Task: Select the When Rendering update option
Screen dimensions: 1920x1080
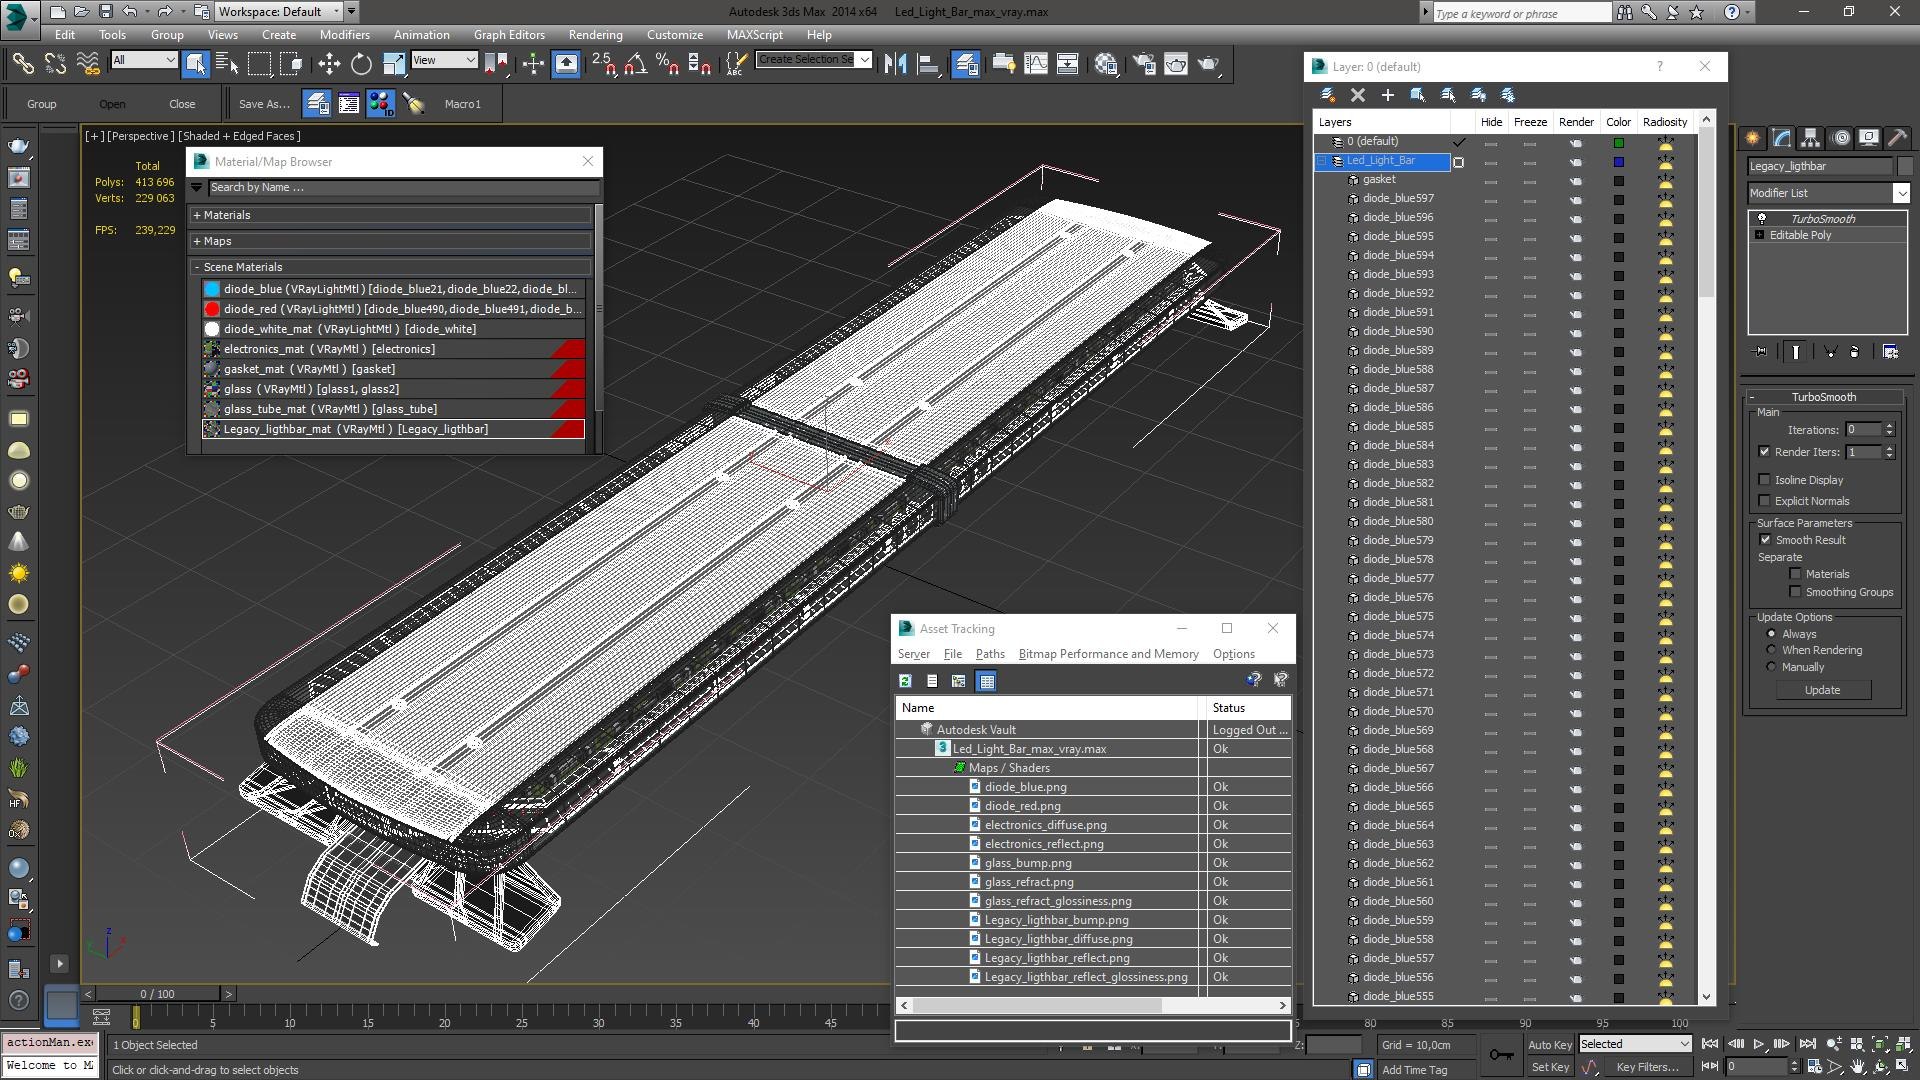Action: (1771, 650)
